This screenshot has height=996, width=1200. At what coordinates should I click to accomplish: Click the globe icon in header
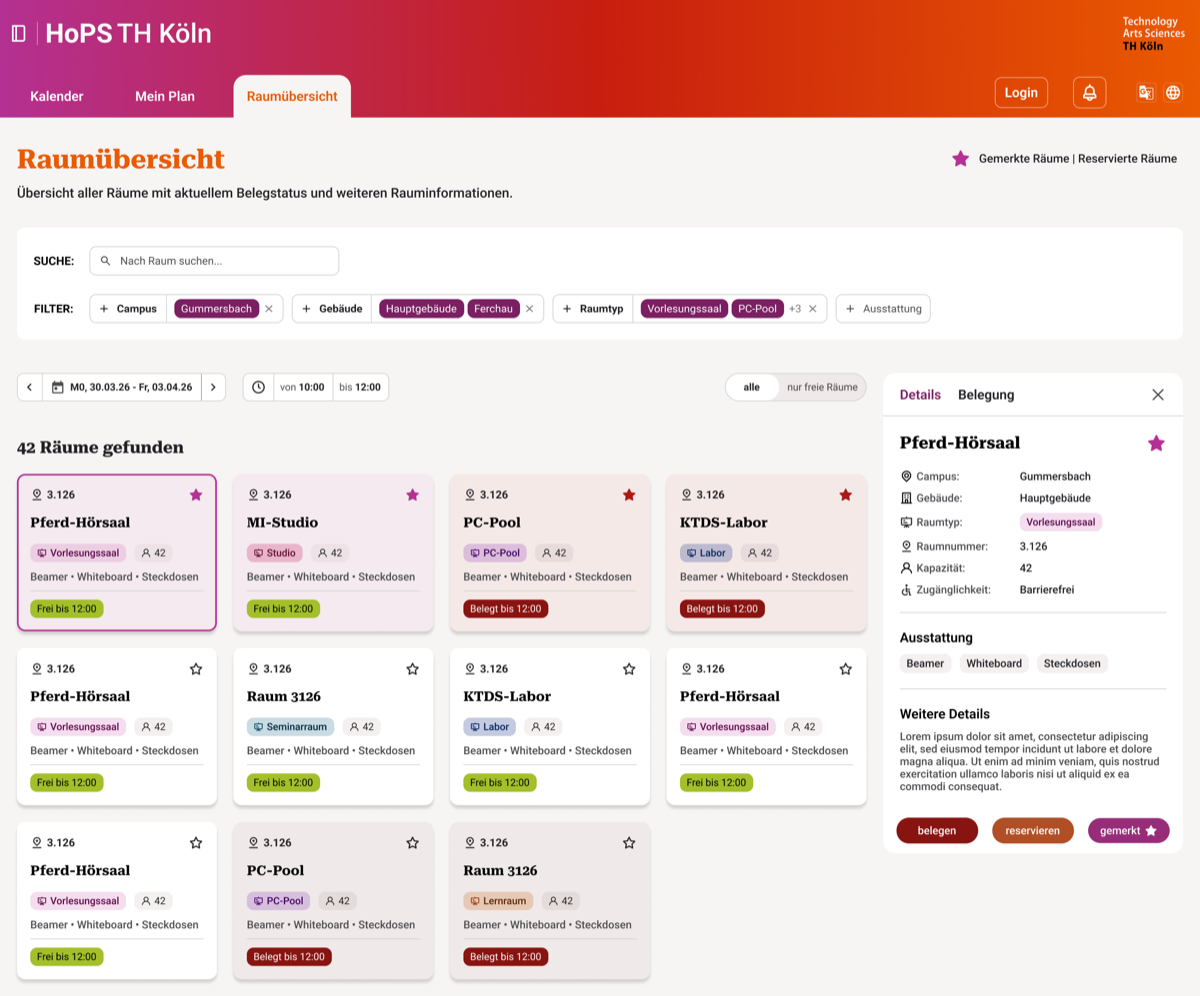(x=1173, y=93)
